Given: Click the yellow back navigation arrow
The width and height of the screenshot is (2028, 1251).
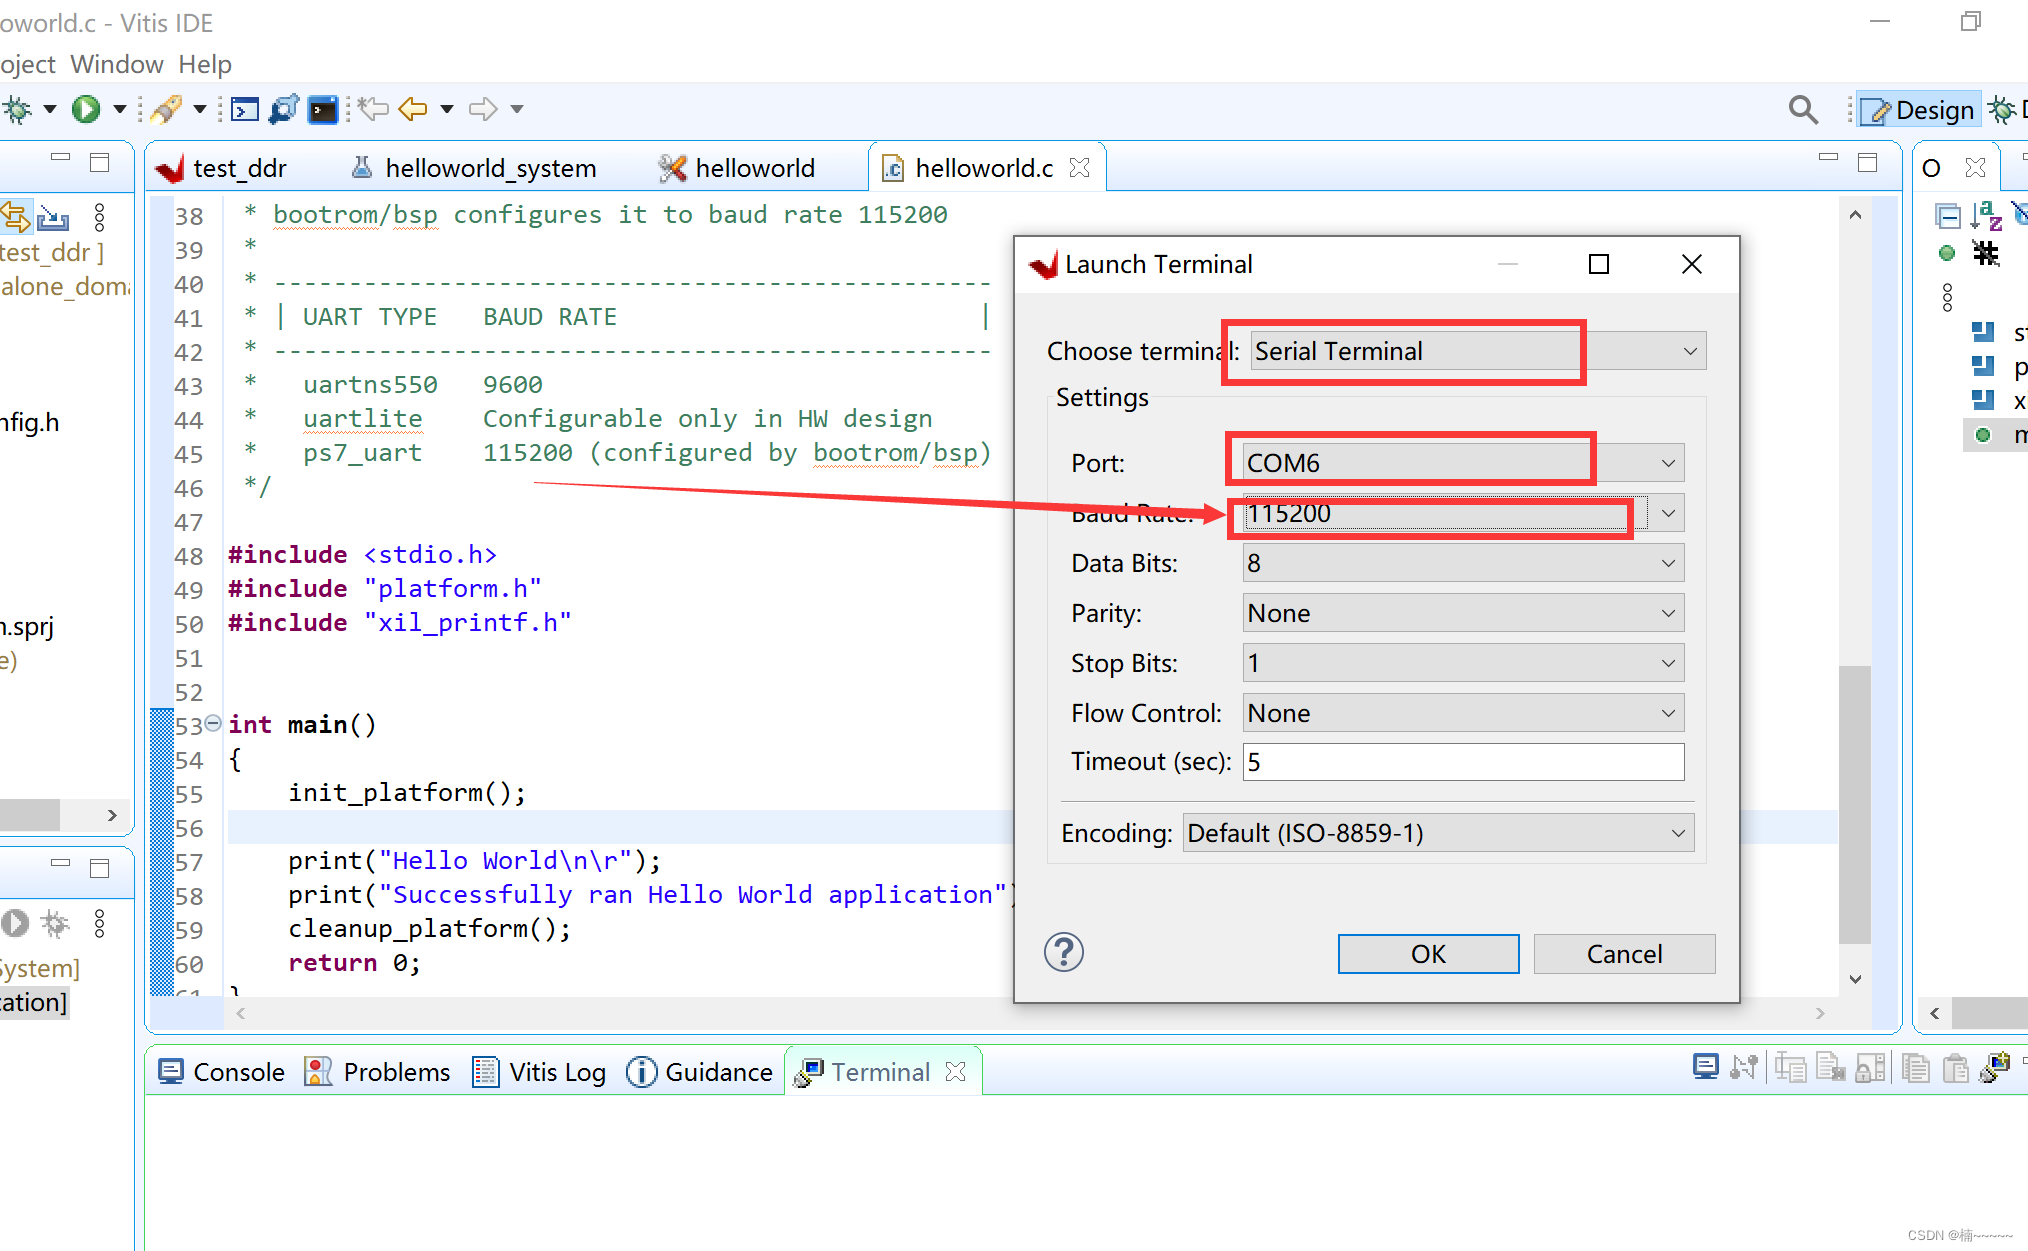Looking at the screenshot, I should (x=412, y=109).
